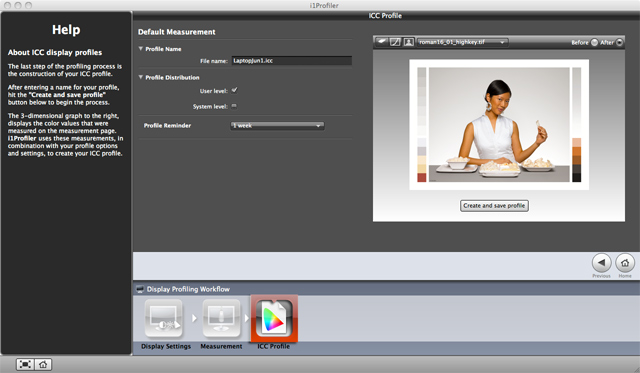Enable the System level checkbox
The width and height of the screenshot is (640, 373).
click(x=234, y=106)
